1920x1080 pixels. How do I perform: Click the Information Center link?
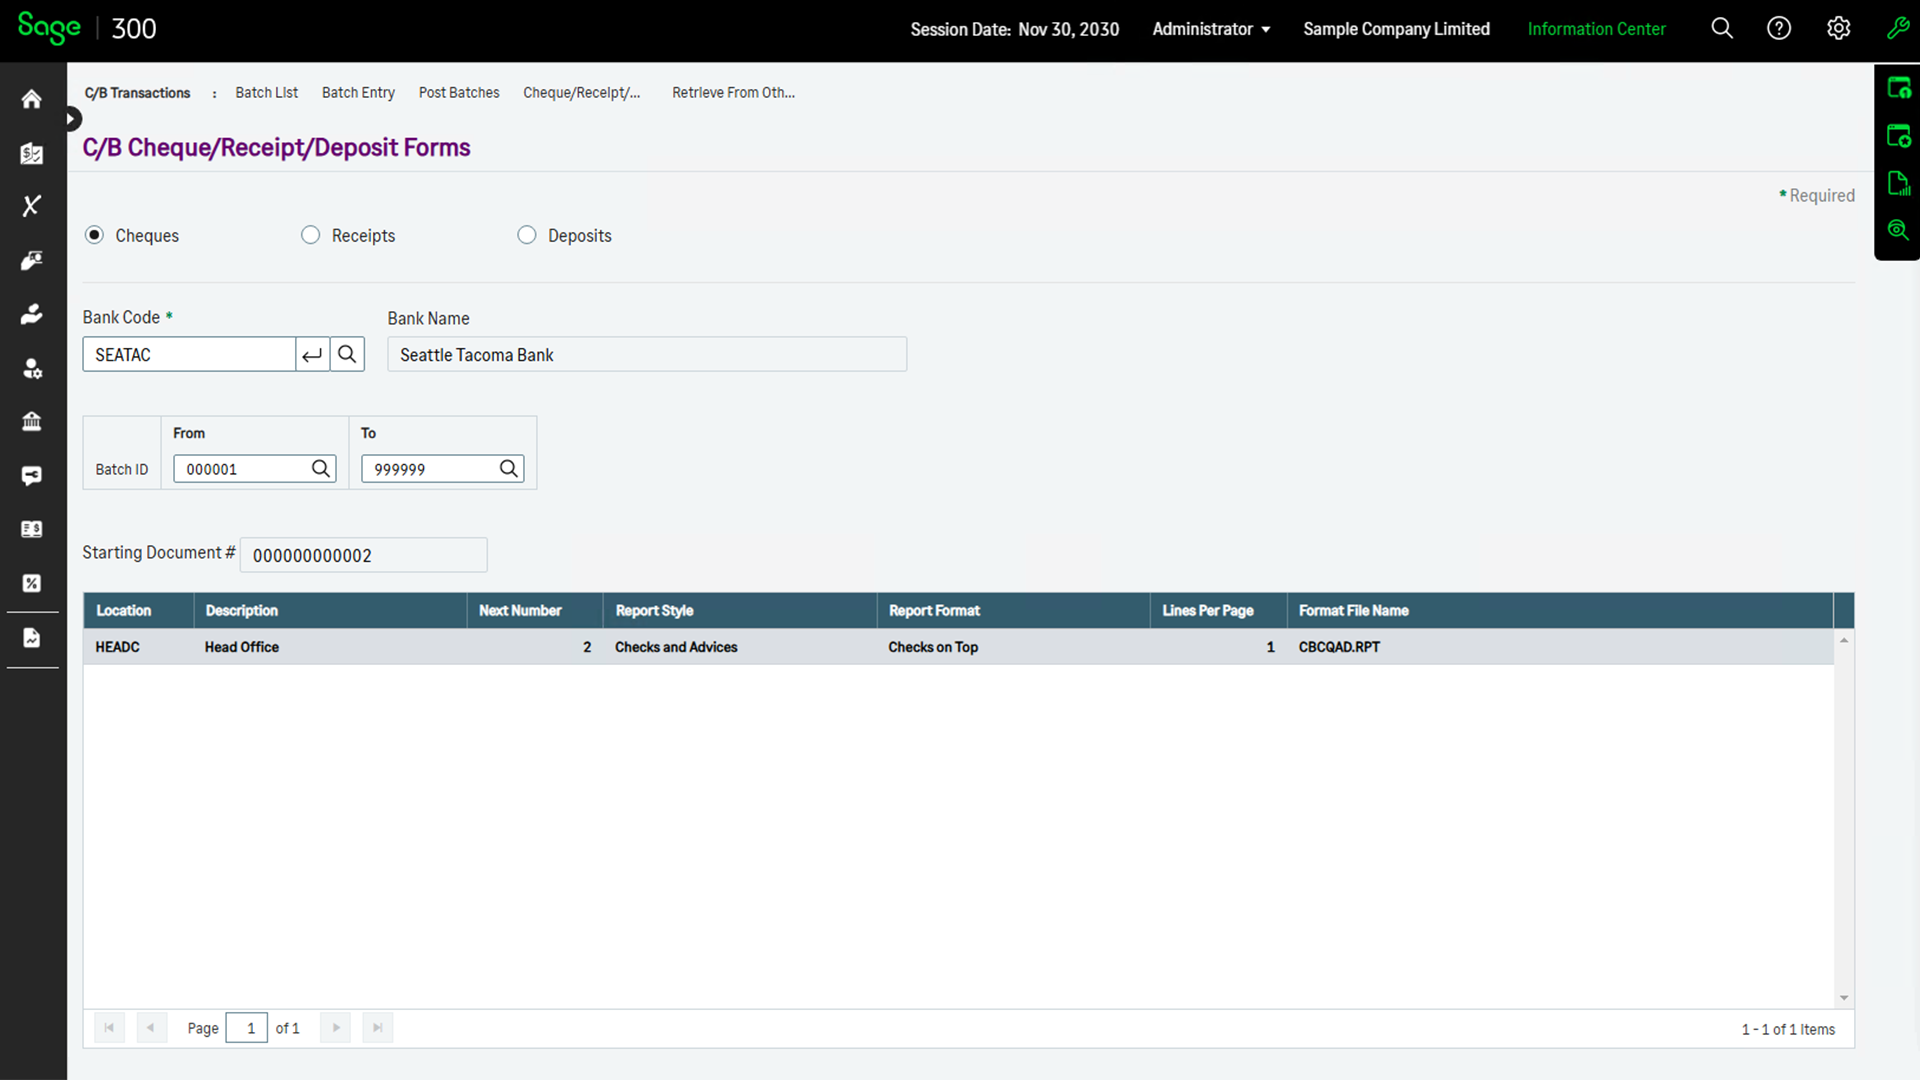1596,29
